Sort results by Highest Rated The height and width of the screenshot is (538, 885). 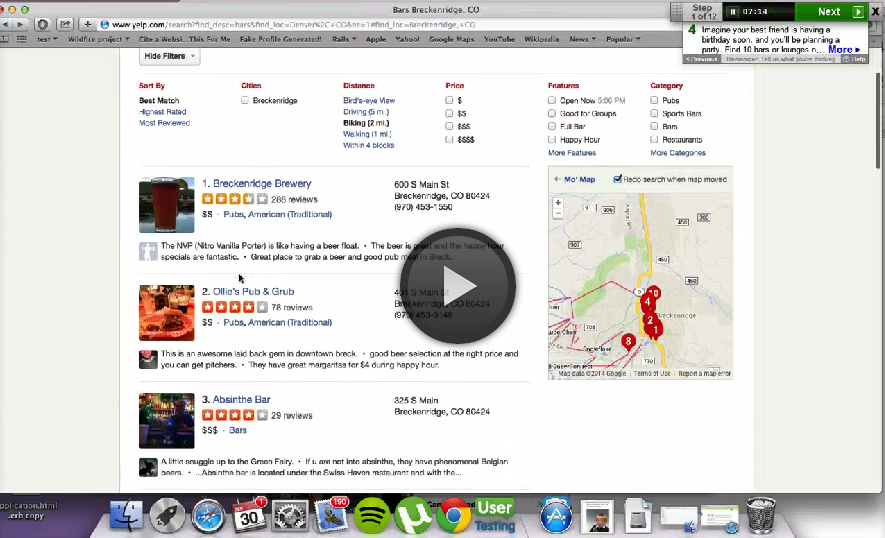pyautogui.click(x=162, y=112)
